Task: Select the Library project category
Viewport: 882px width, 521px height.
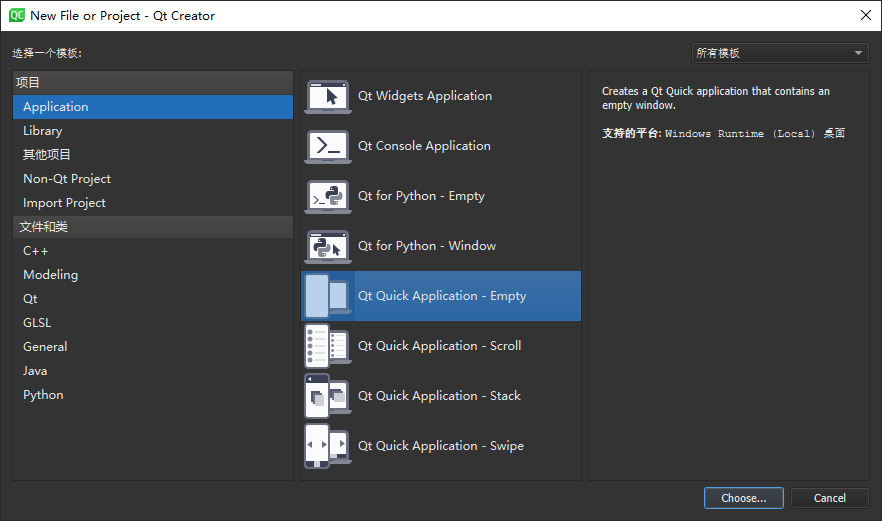Action: pos(153,131)
